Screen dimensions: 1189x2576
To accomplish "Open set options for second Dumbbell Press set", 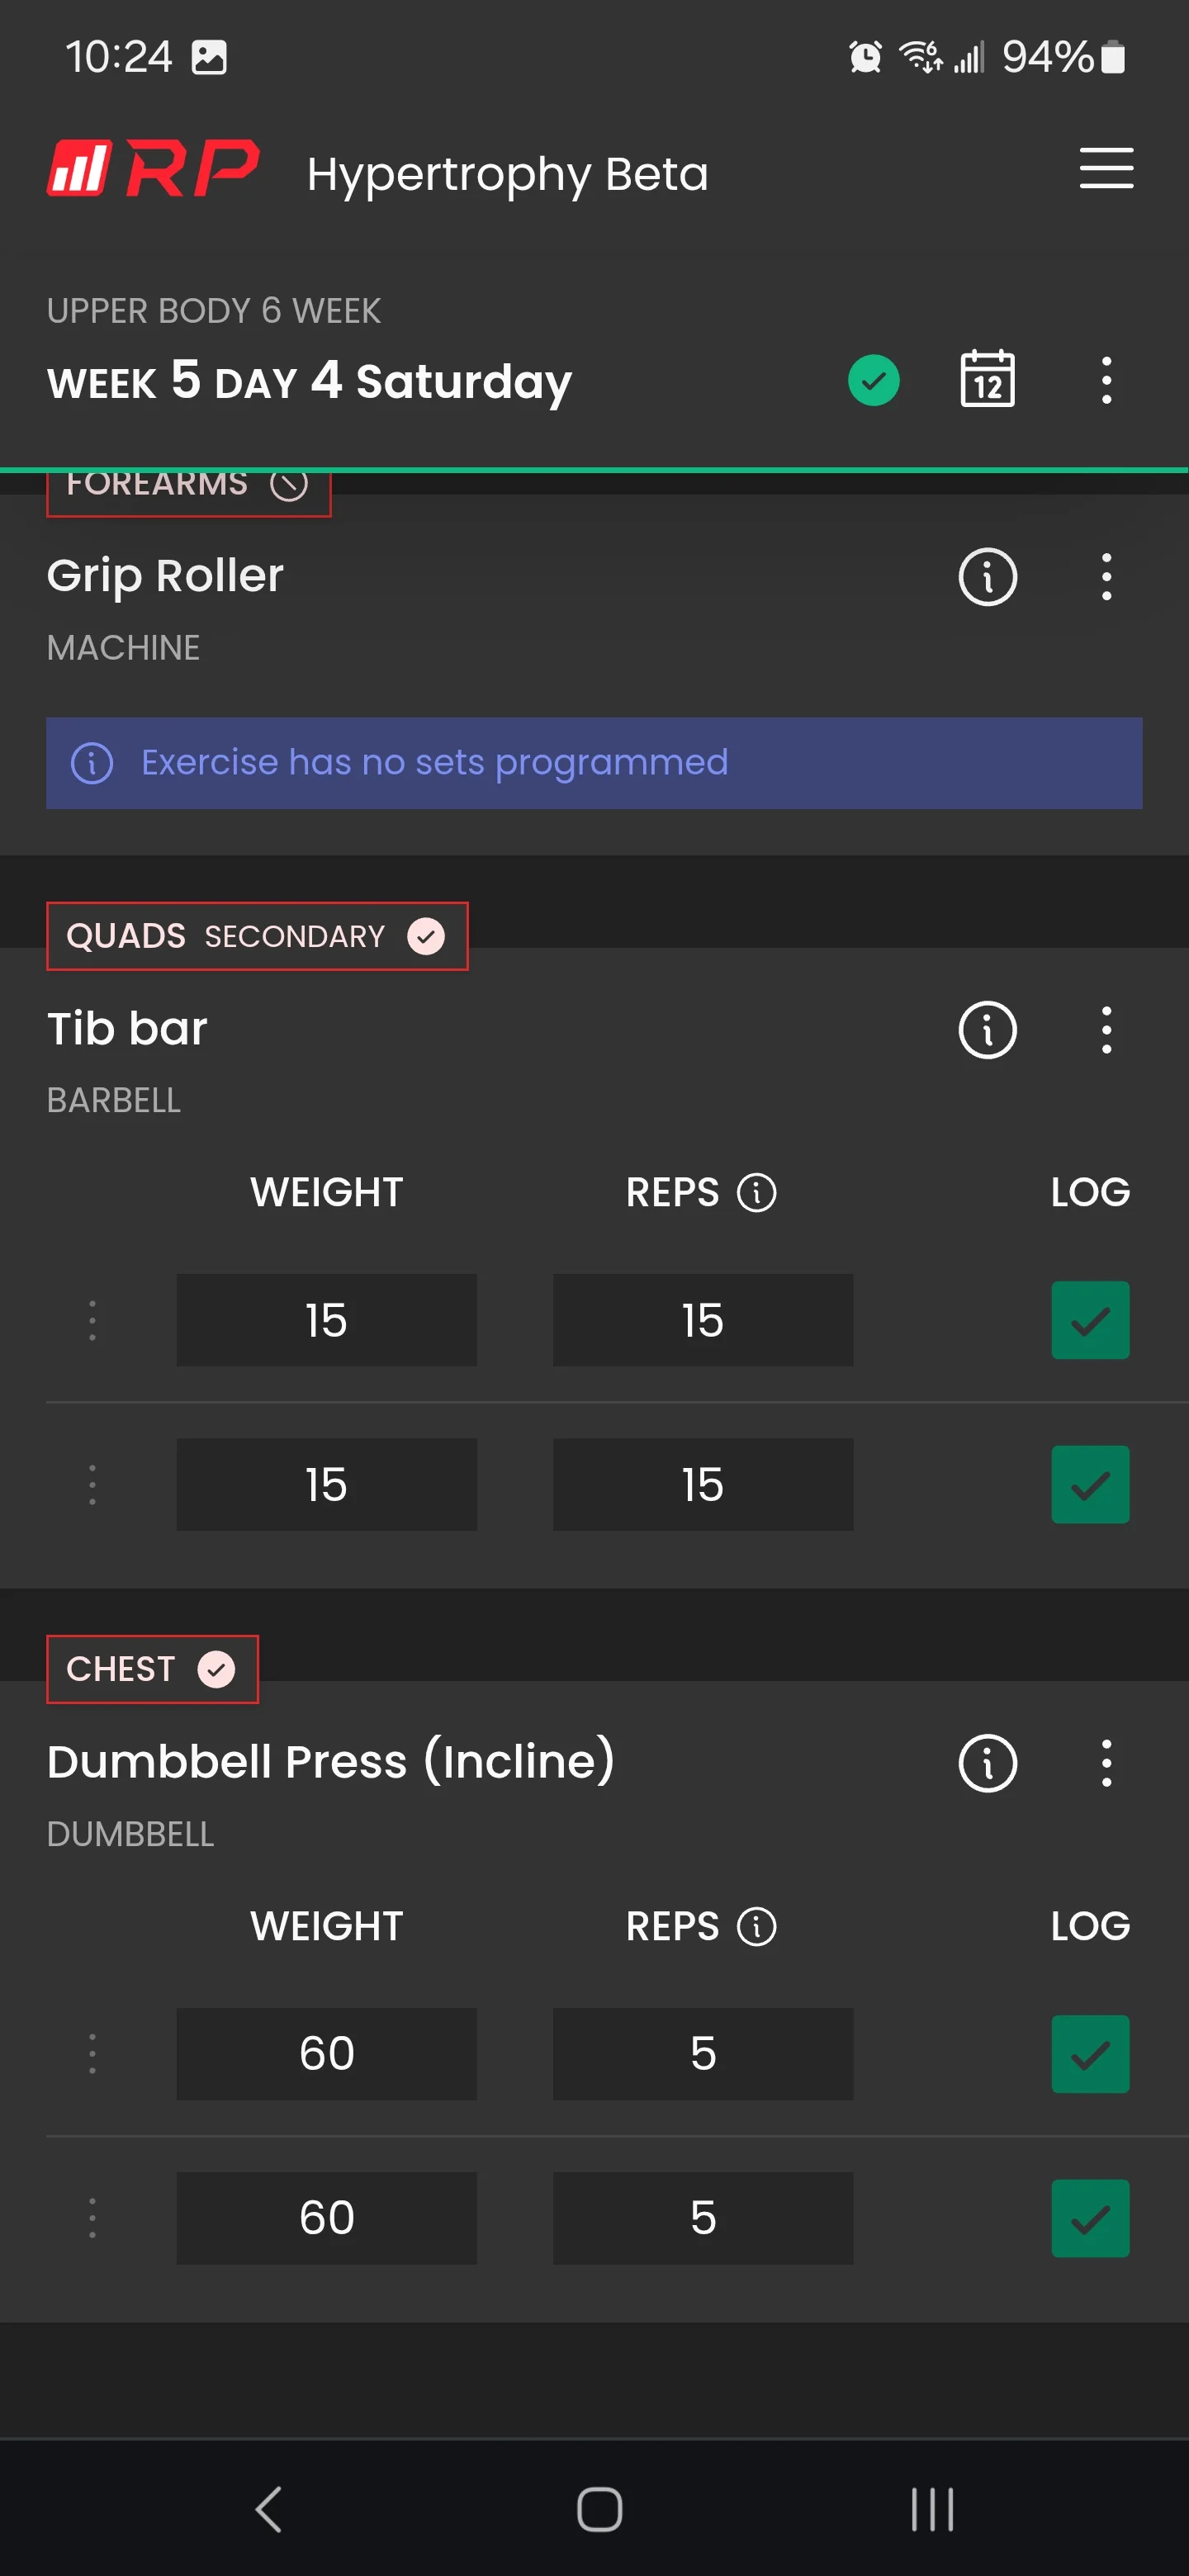I will 92,2218.
